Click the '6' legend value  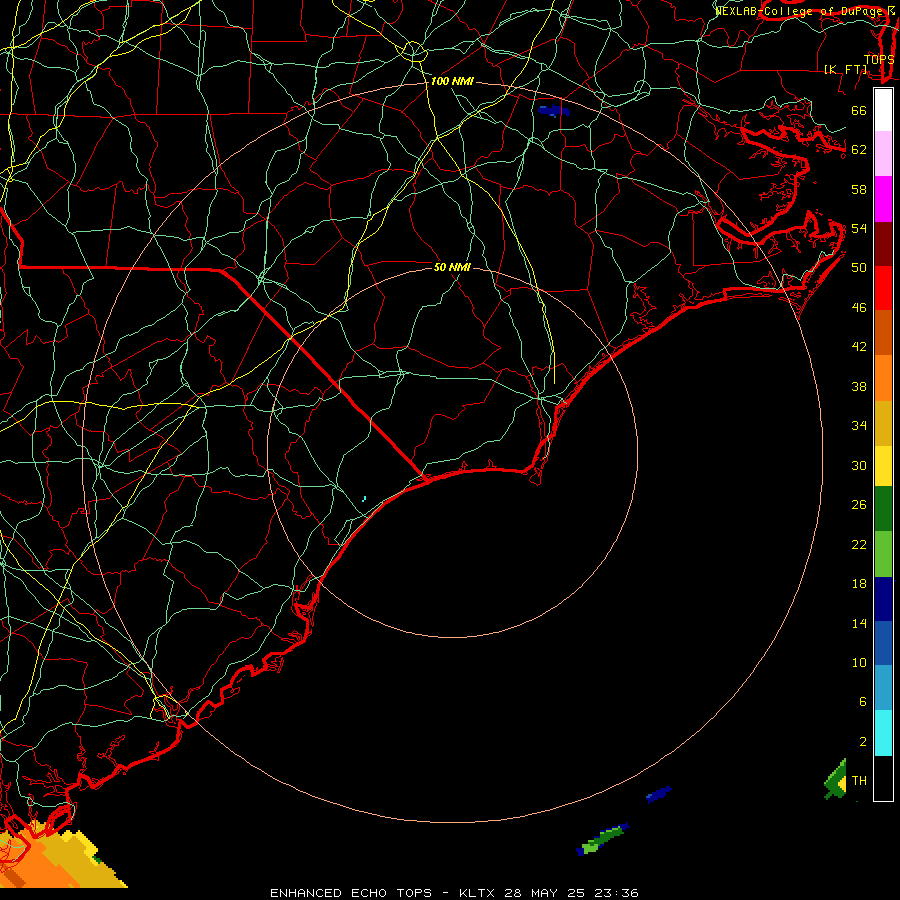[862, 701]
